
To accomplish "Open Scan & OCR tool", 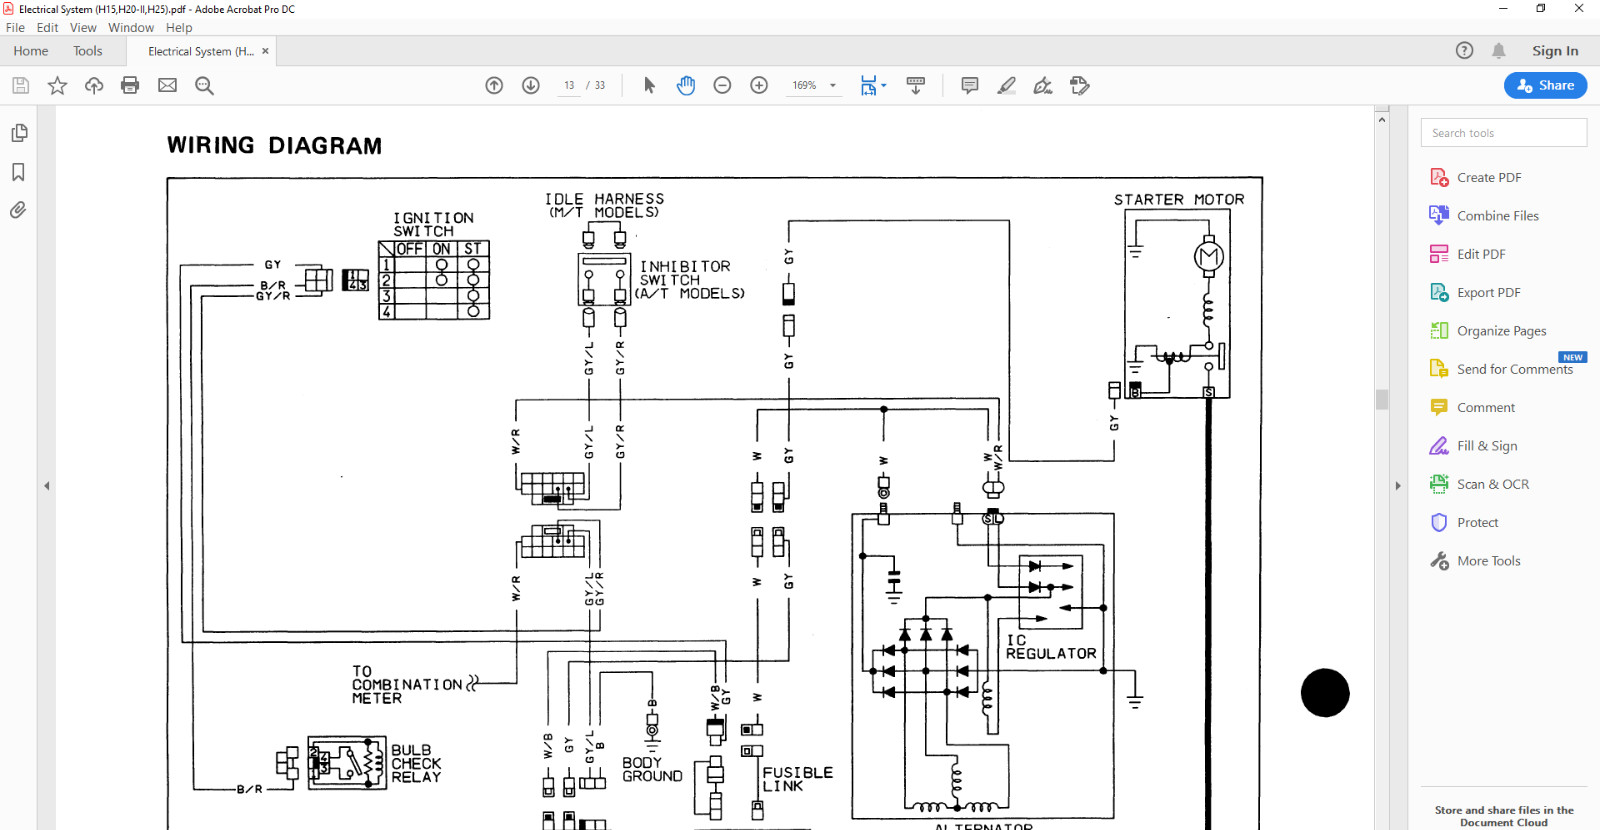I will [1479, 484].
